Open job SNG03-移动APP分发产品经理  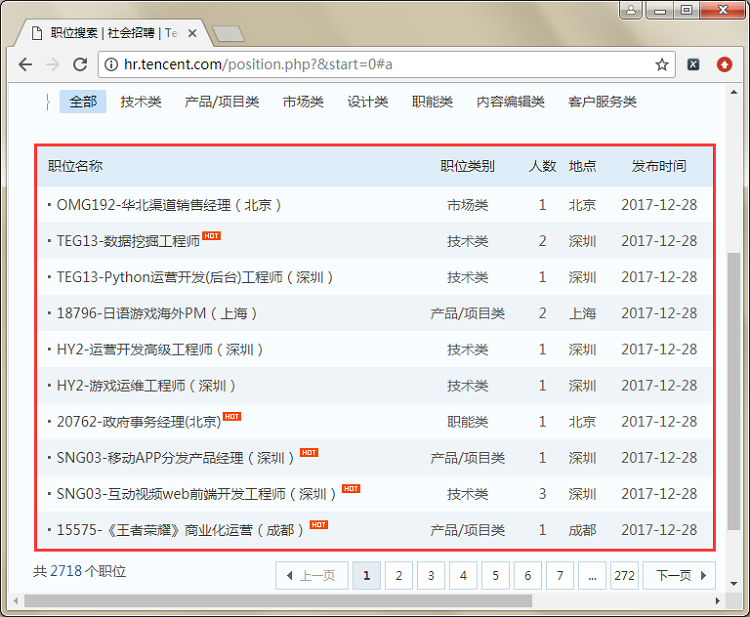point(175,458)
